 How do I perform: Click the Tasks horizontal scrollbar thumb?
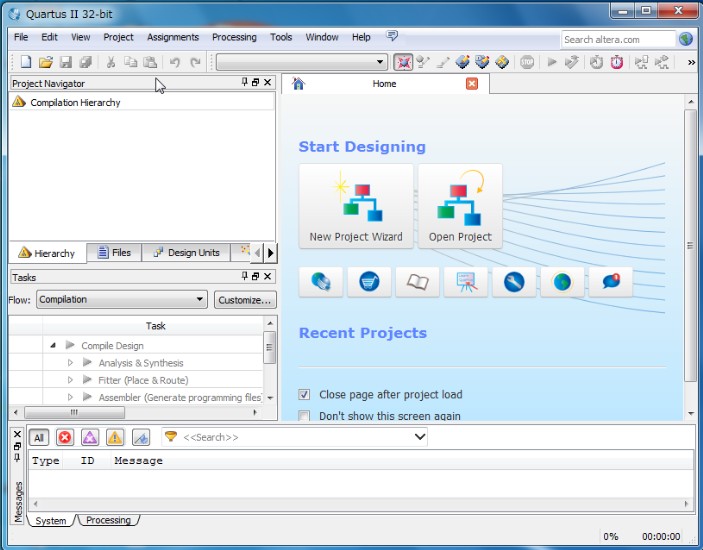(x=74, y=412)
